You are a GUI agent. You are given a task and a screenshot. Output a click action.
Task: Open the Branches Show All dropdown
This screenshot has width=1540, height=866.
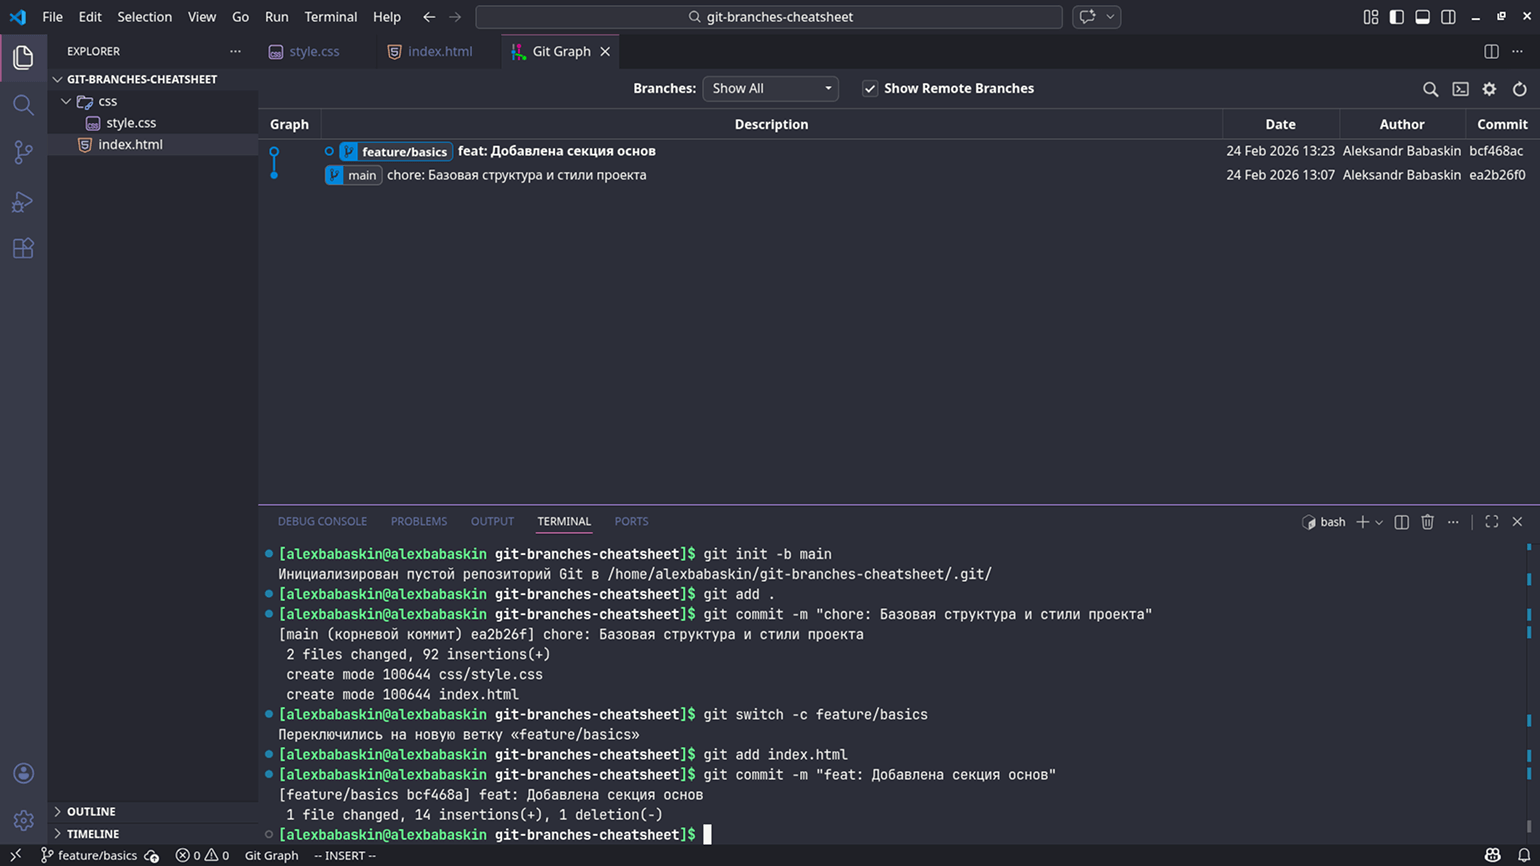point(770,89)
